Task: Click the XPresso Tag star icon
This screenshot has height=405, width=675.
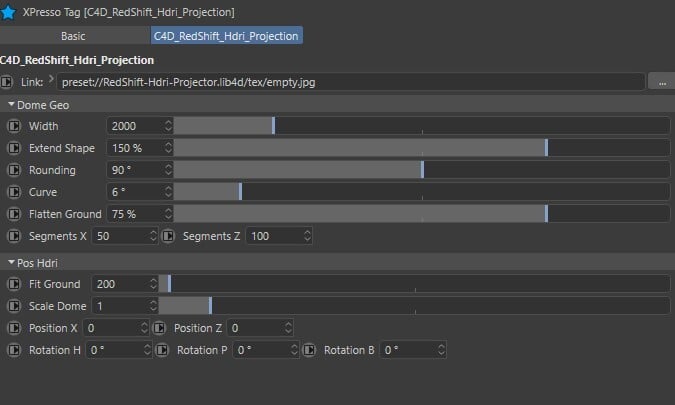Action: click(x=7, y=12)
